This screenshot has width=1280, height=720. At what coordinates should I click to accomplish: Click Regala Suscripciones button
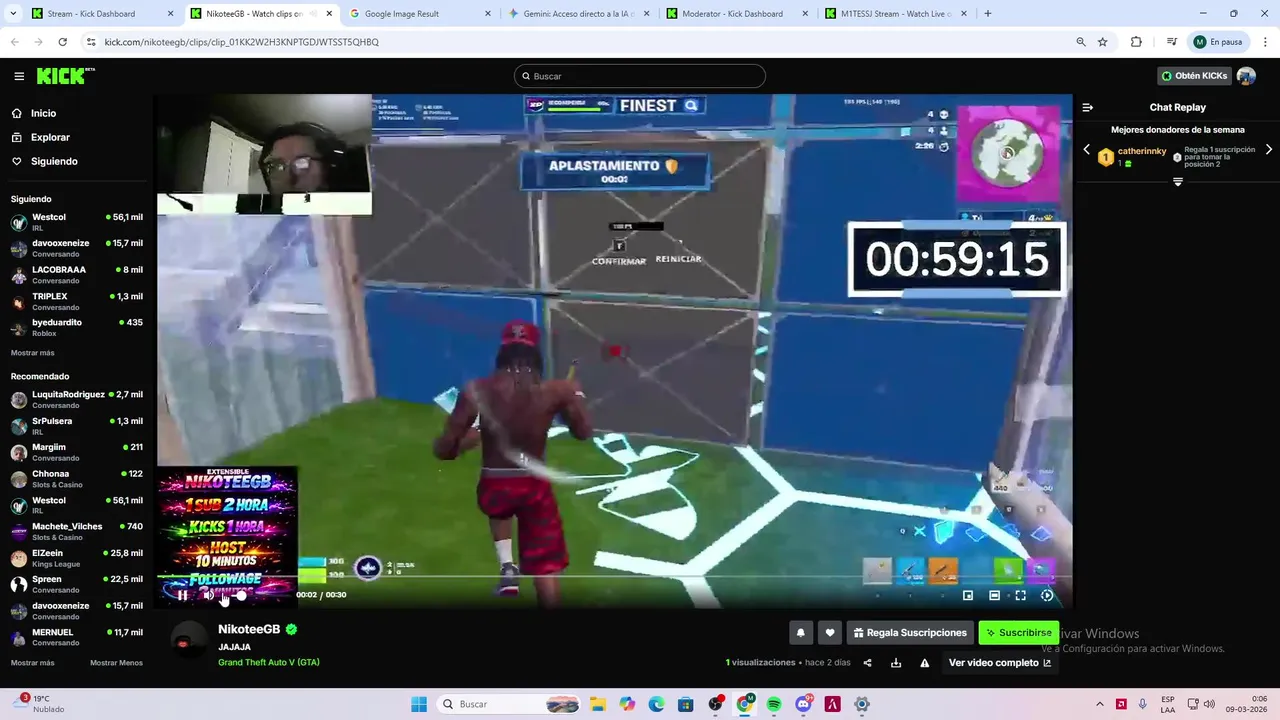(910, 633)
